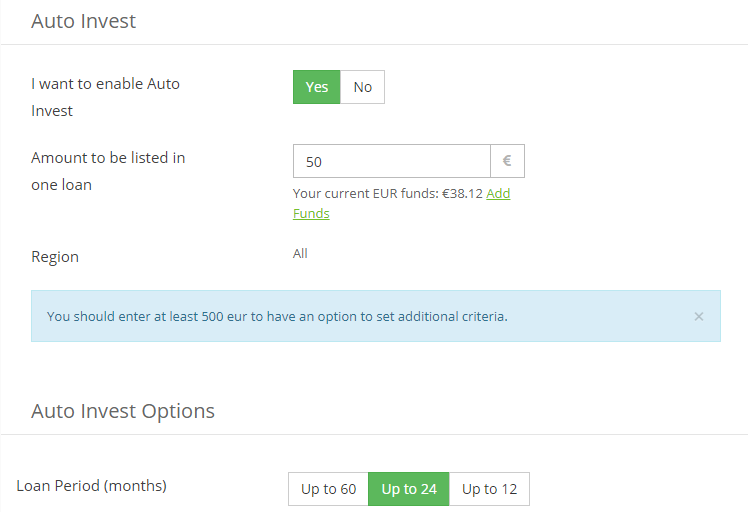Click the euro currency symbol addon
Viewport: 748px width, 512px height.
tap(507, 161)
